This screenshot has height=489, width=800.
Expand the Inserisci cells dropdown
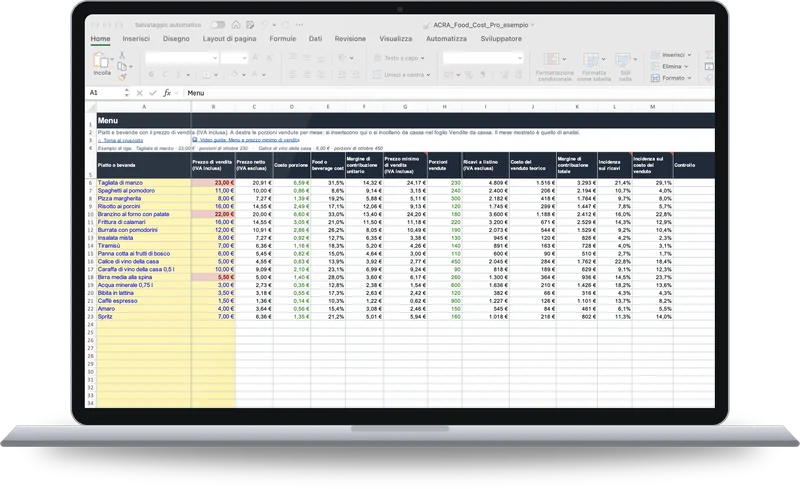690,55
